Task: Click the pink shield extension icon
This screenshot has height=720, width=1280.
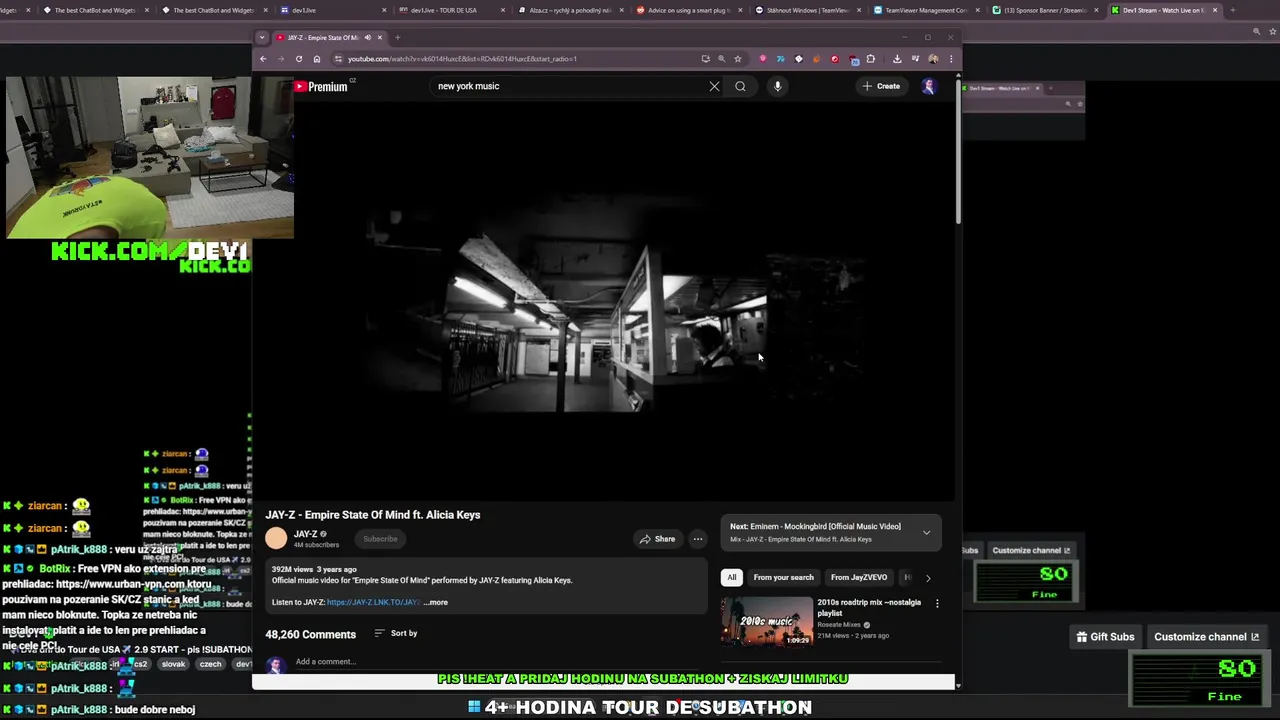Action: click(763, 59)
